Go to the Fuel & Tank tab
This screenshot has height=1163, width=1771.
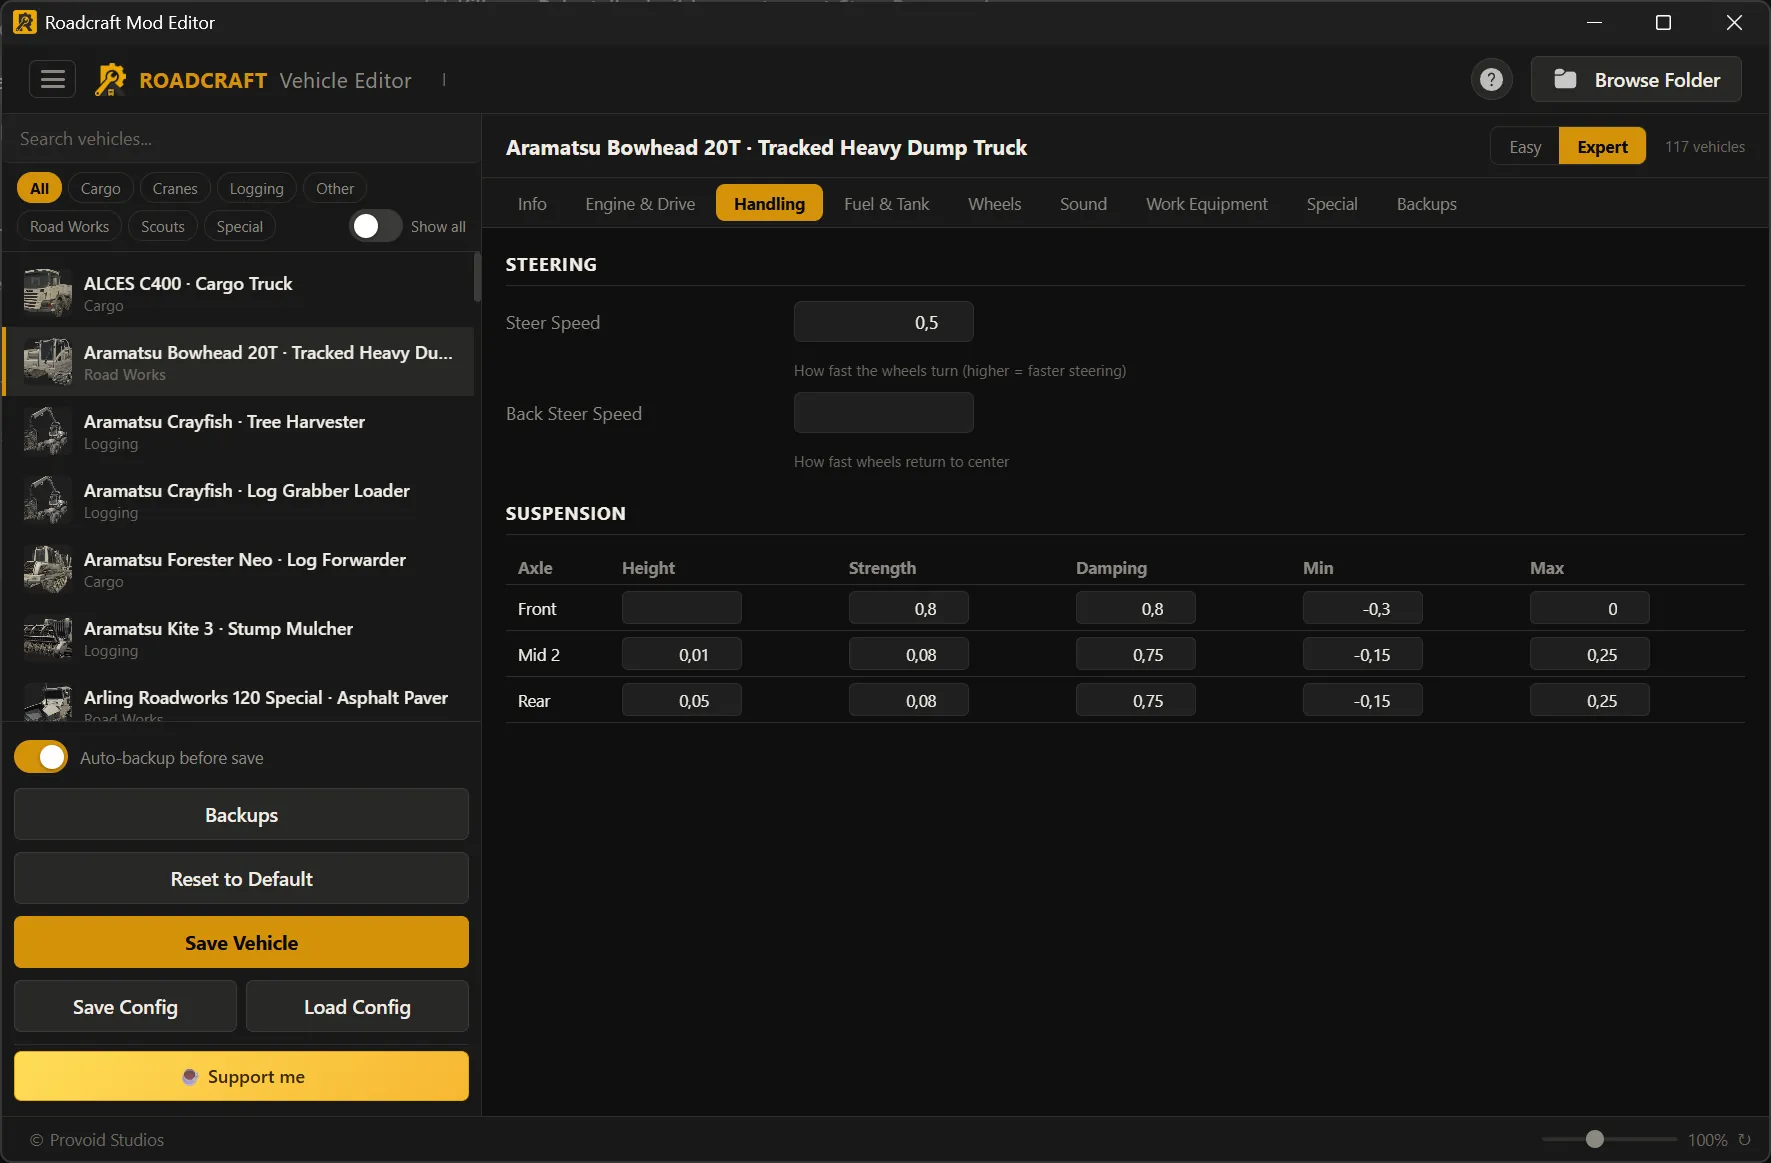tap(886, 203)
